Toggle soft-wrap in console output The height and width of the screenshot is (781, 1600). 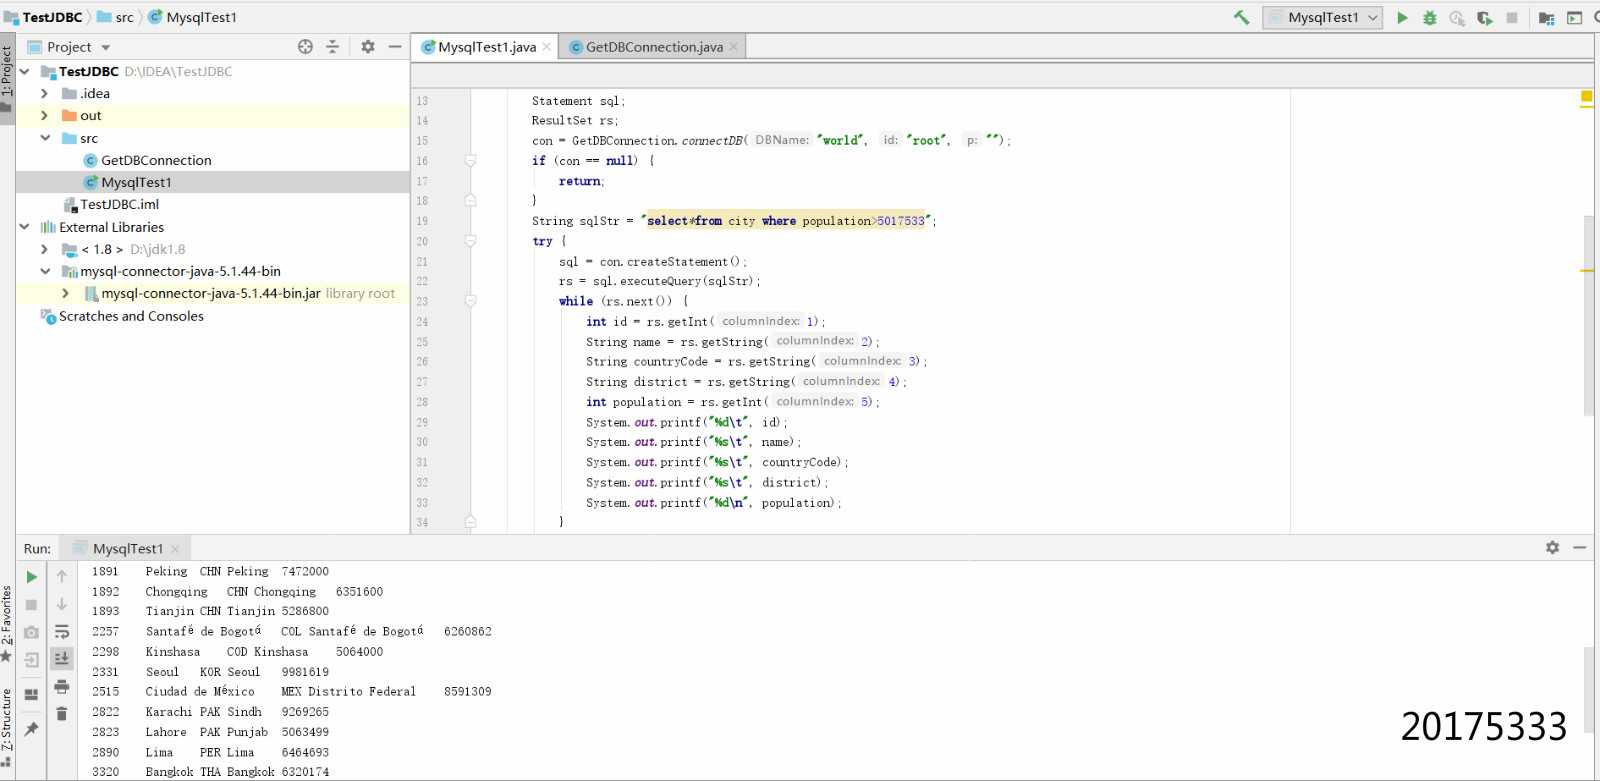61,632
